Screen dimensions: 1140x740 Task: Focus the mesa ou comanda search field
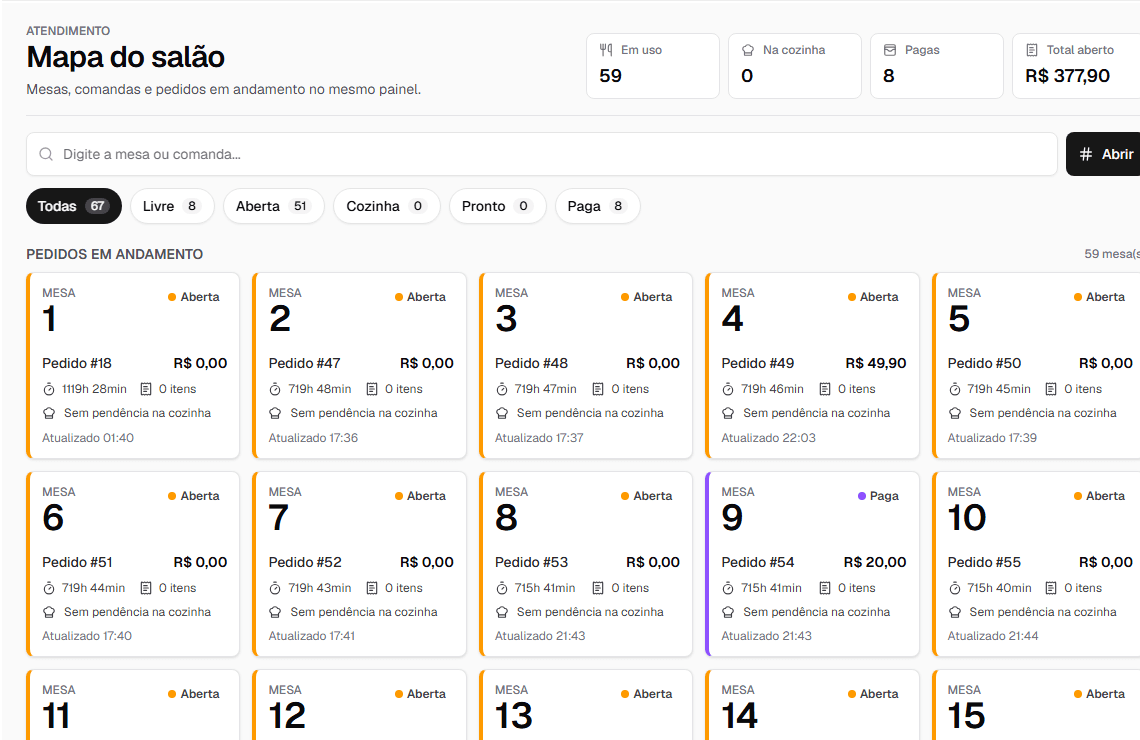pos(542,154)
